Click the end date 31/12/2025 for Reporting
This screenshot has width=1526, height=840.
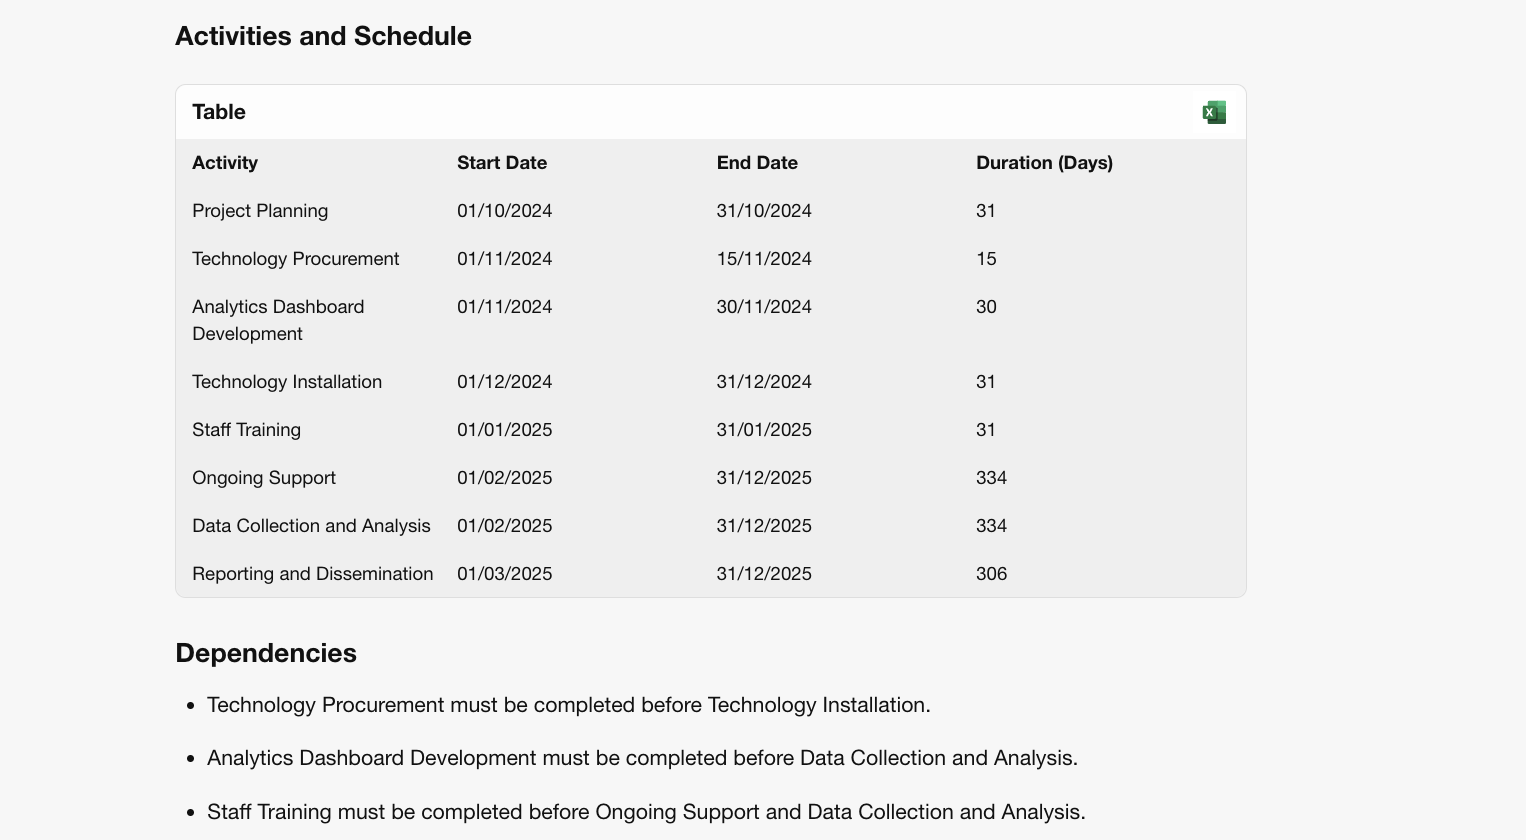[764, 574]
